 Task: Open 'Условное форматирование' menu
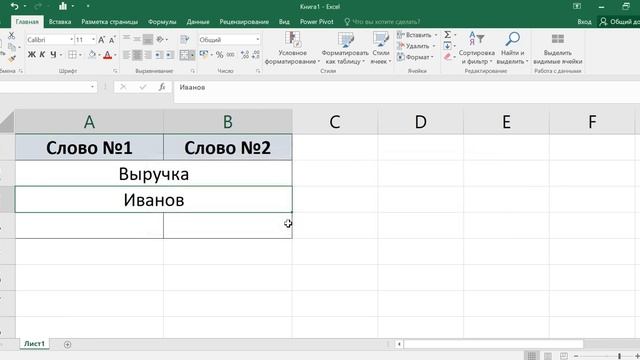point(292,48)
